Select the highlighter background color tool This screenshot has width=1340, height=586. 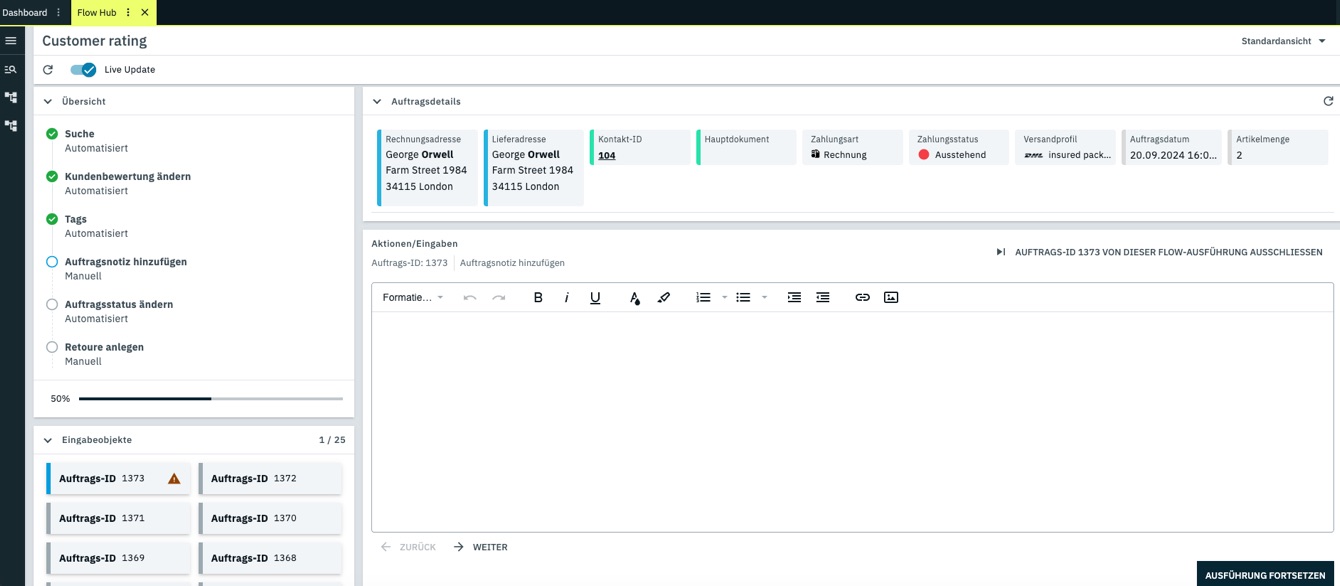663,297
